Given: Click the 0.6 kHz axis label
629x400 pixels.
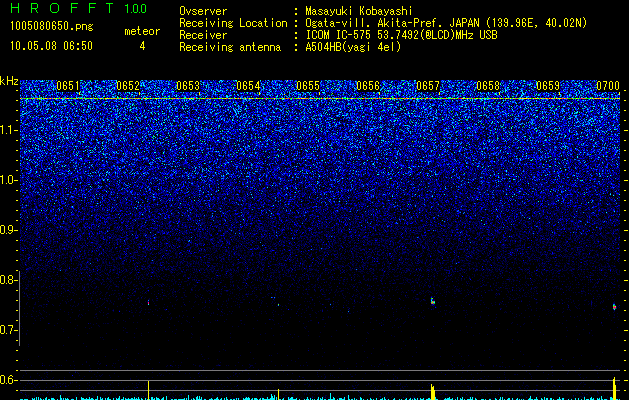Looking at the screenshot, I should [8, 380].
